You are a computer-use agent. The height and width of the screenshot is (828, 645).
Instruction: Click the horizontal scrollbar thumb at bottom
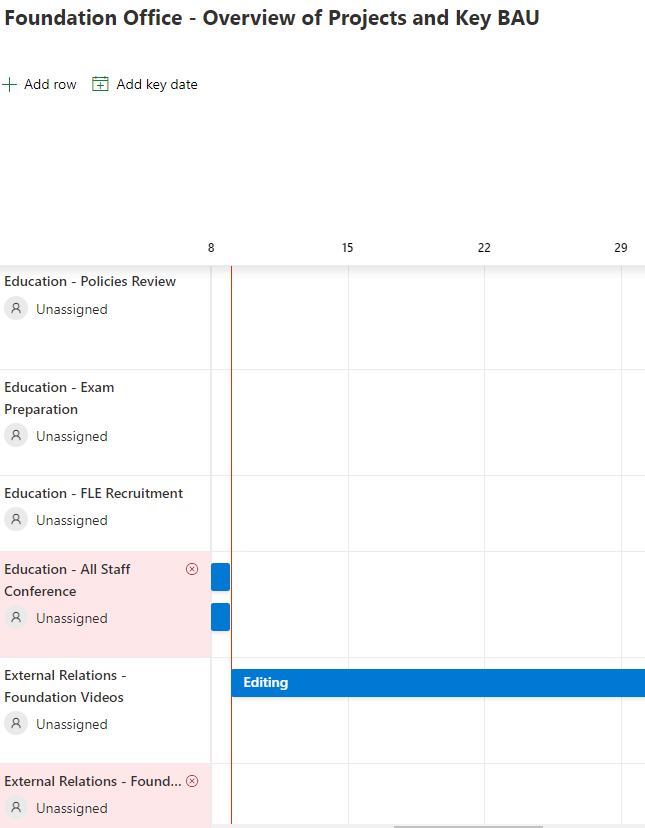coord(468,826)
